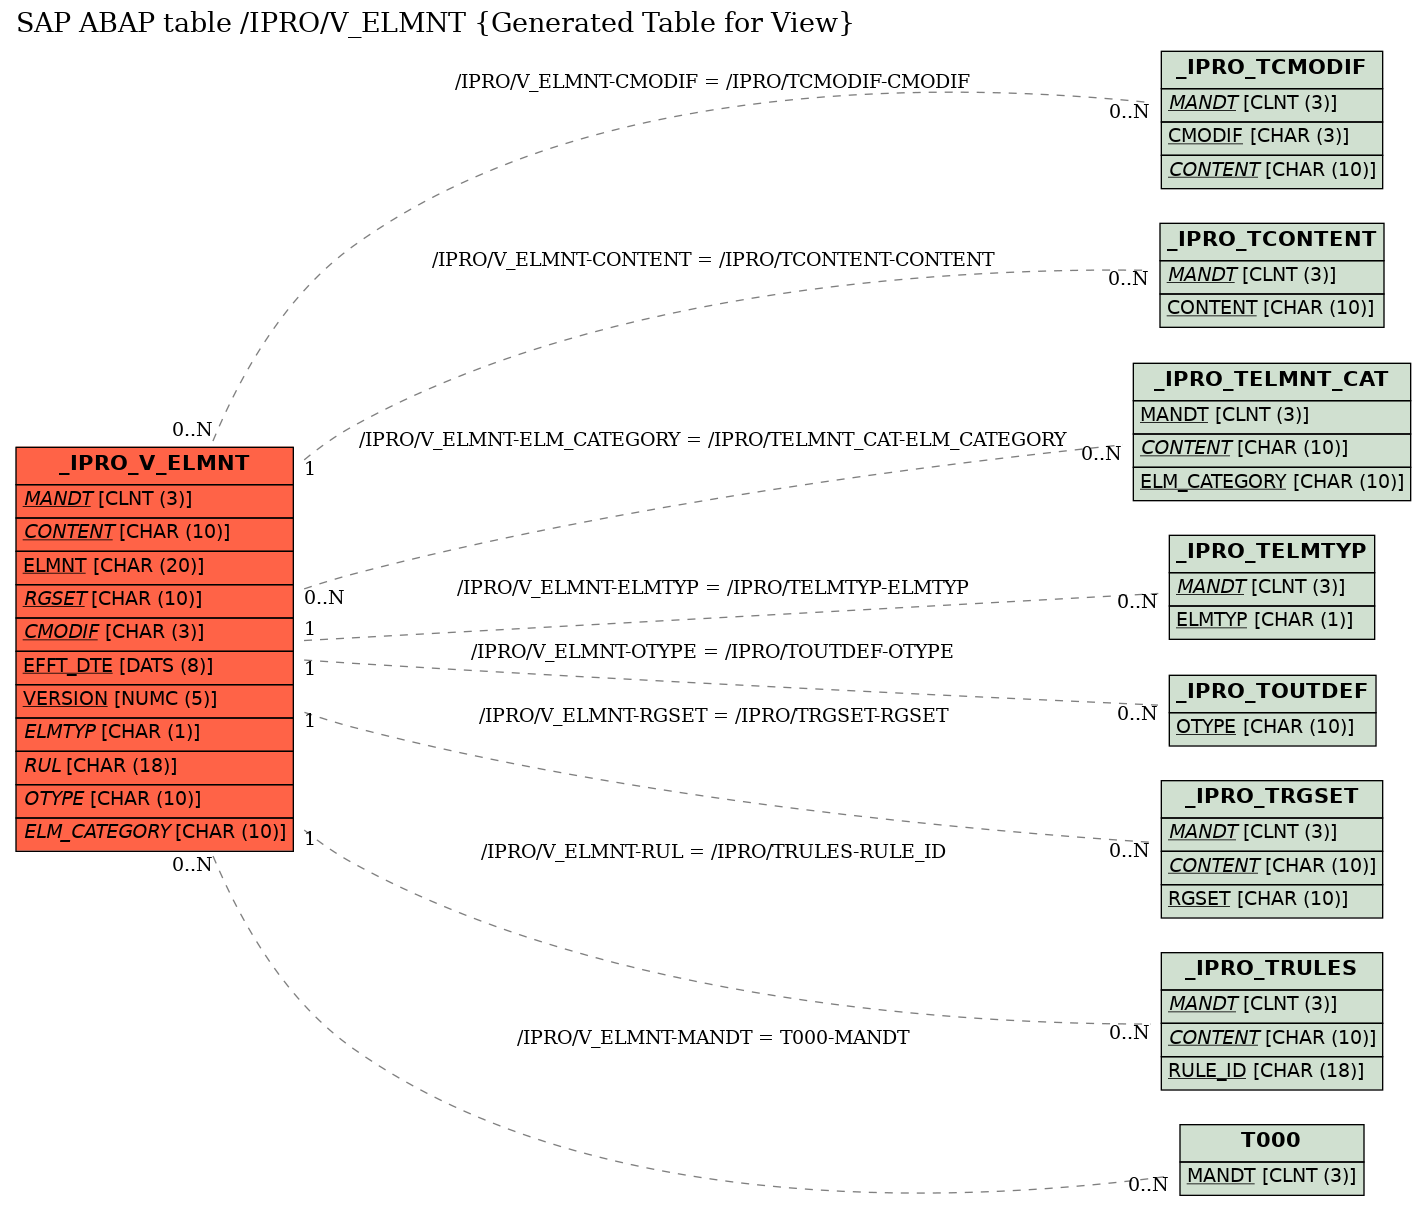Click CONTENT [CHAR (10)] in _IPRO_V_ELMNT
The image size is (1427, 1205).
tap(155, 533)
